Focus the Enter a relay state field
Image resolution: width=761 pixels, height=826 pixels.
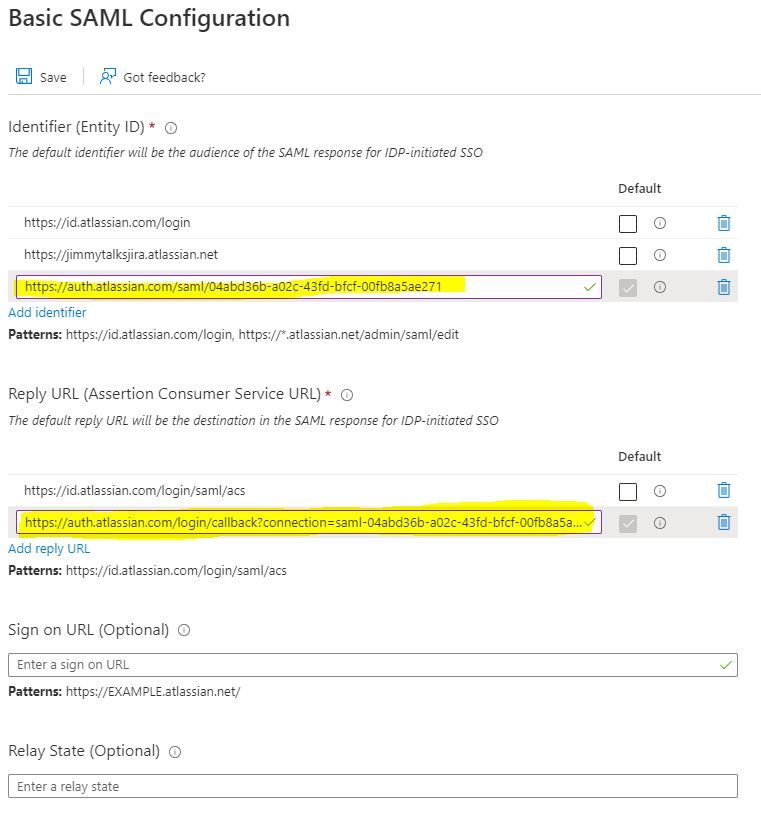click(x=373, y=786)
